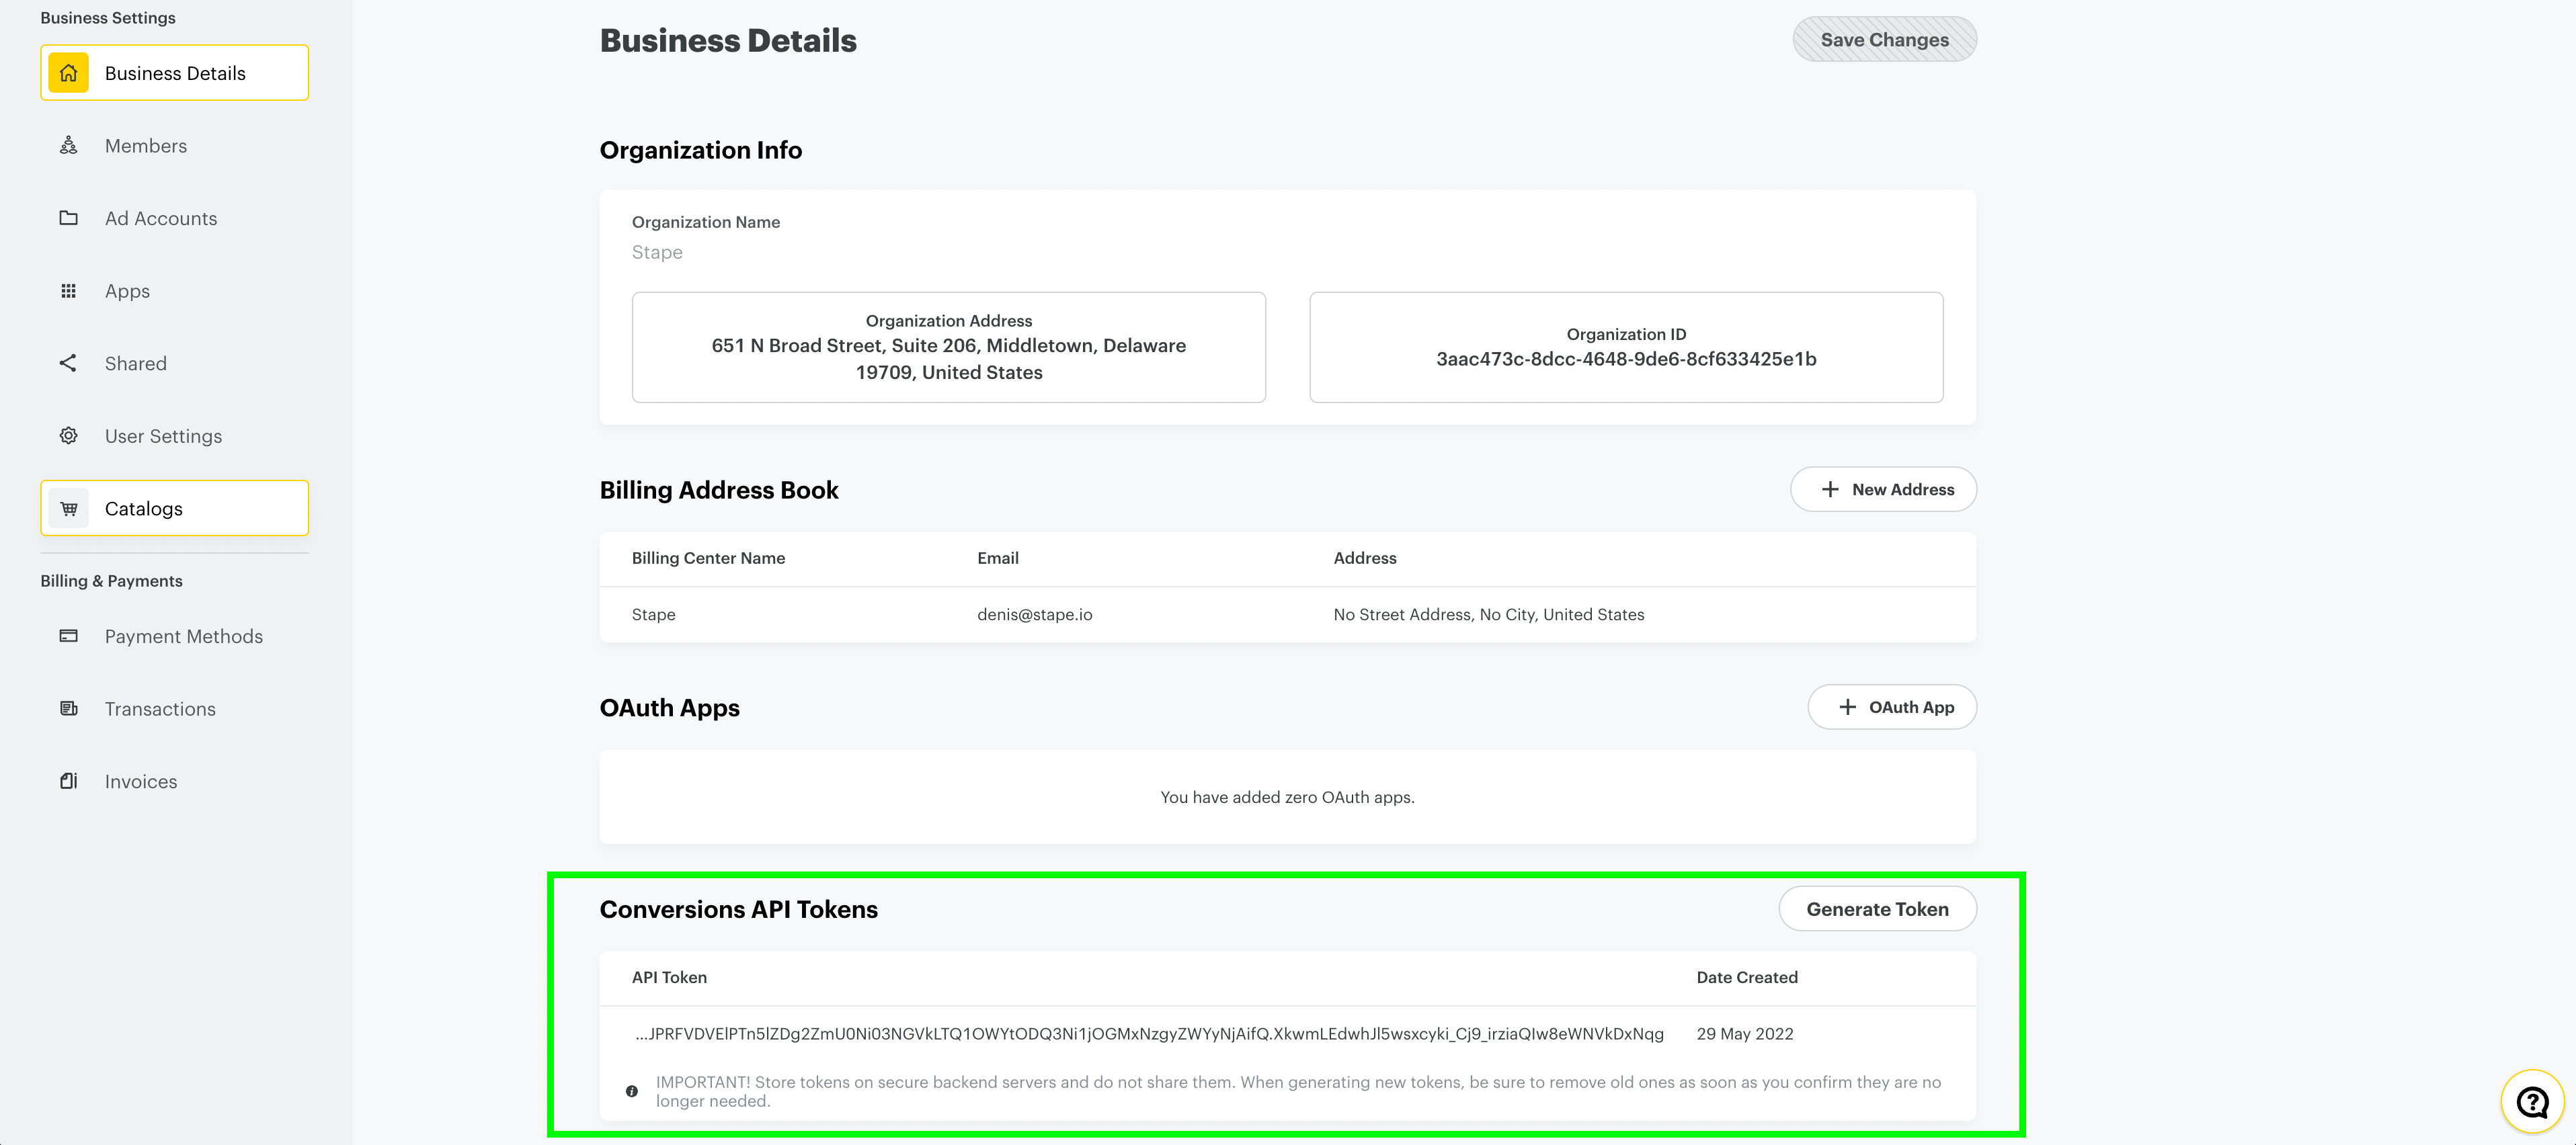Click the Catalogs cart icon in sidebar
Screen dimensions: 2576x1145
tap(69, 507)
